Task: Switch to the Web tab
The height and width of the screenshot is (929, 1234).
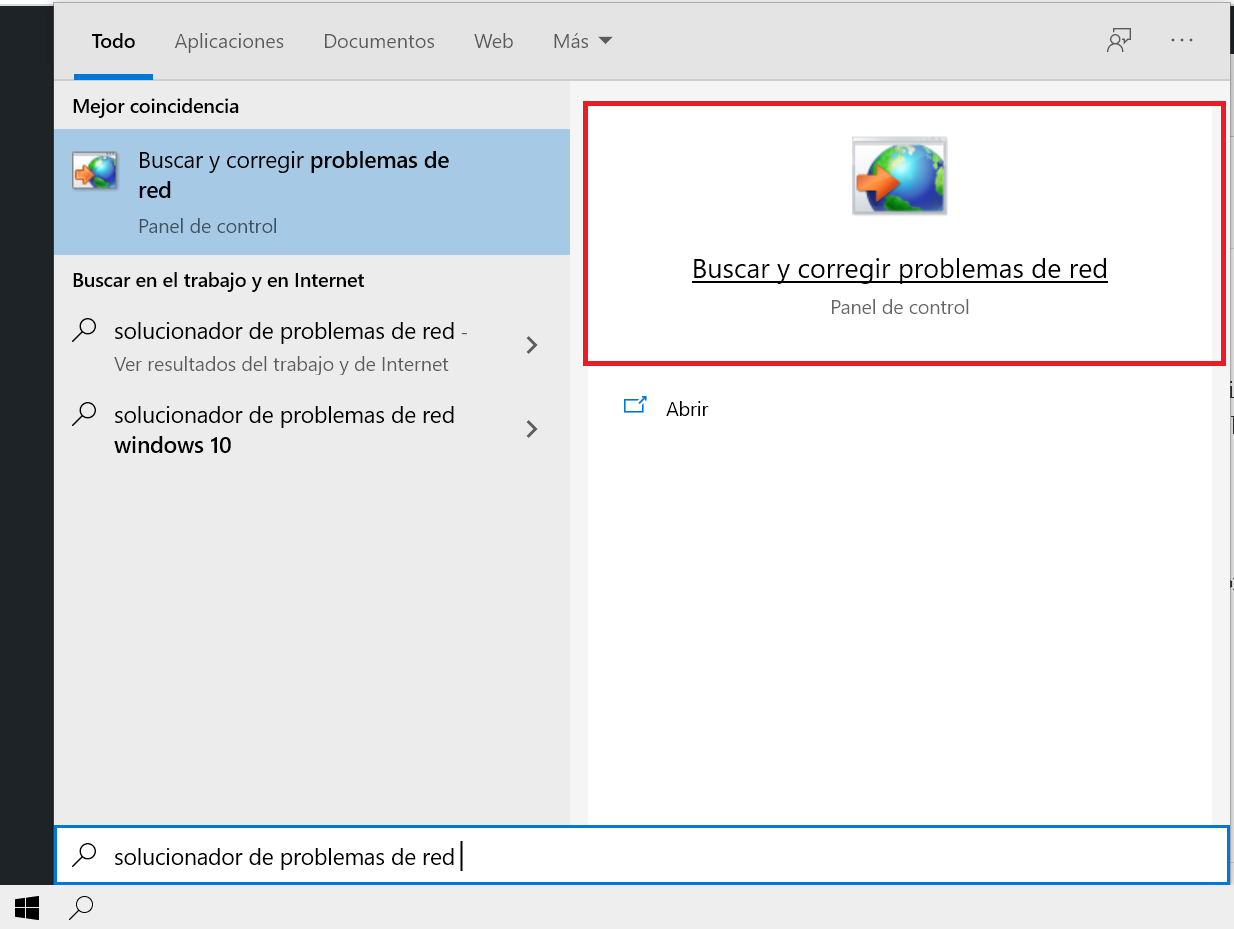Action: tap(493, 42)
